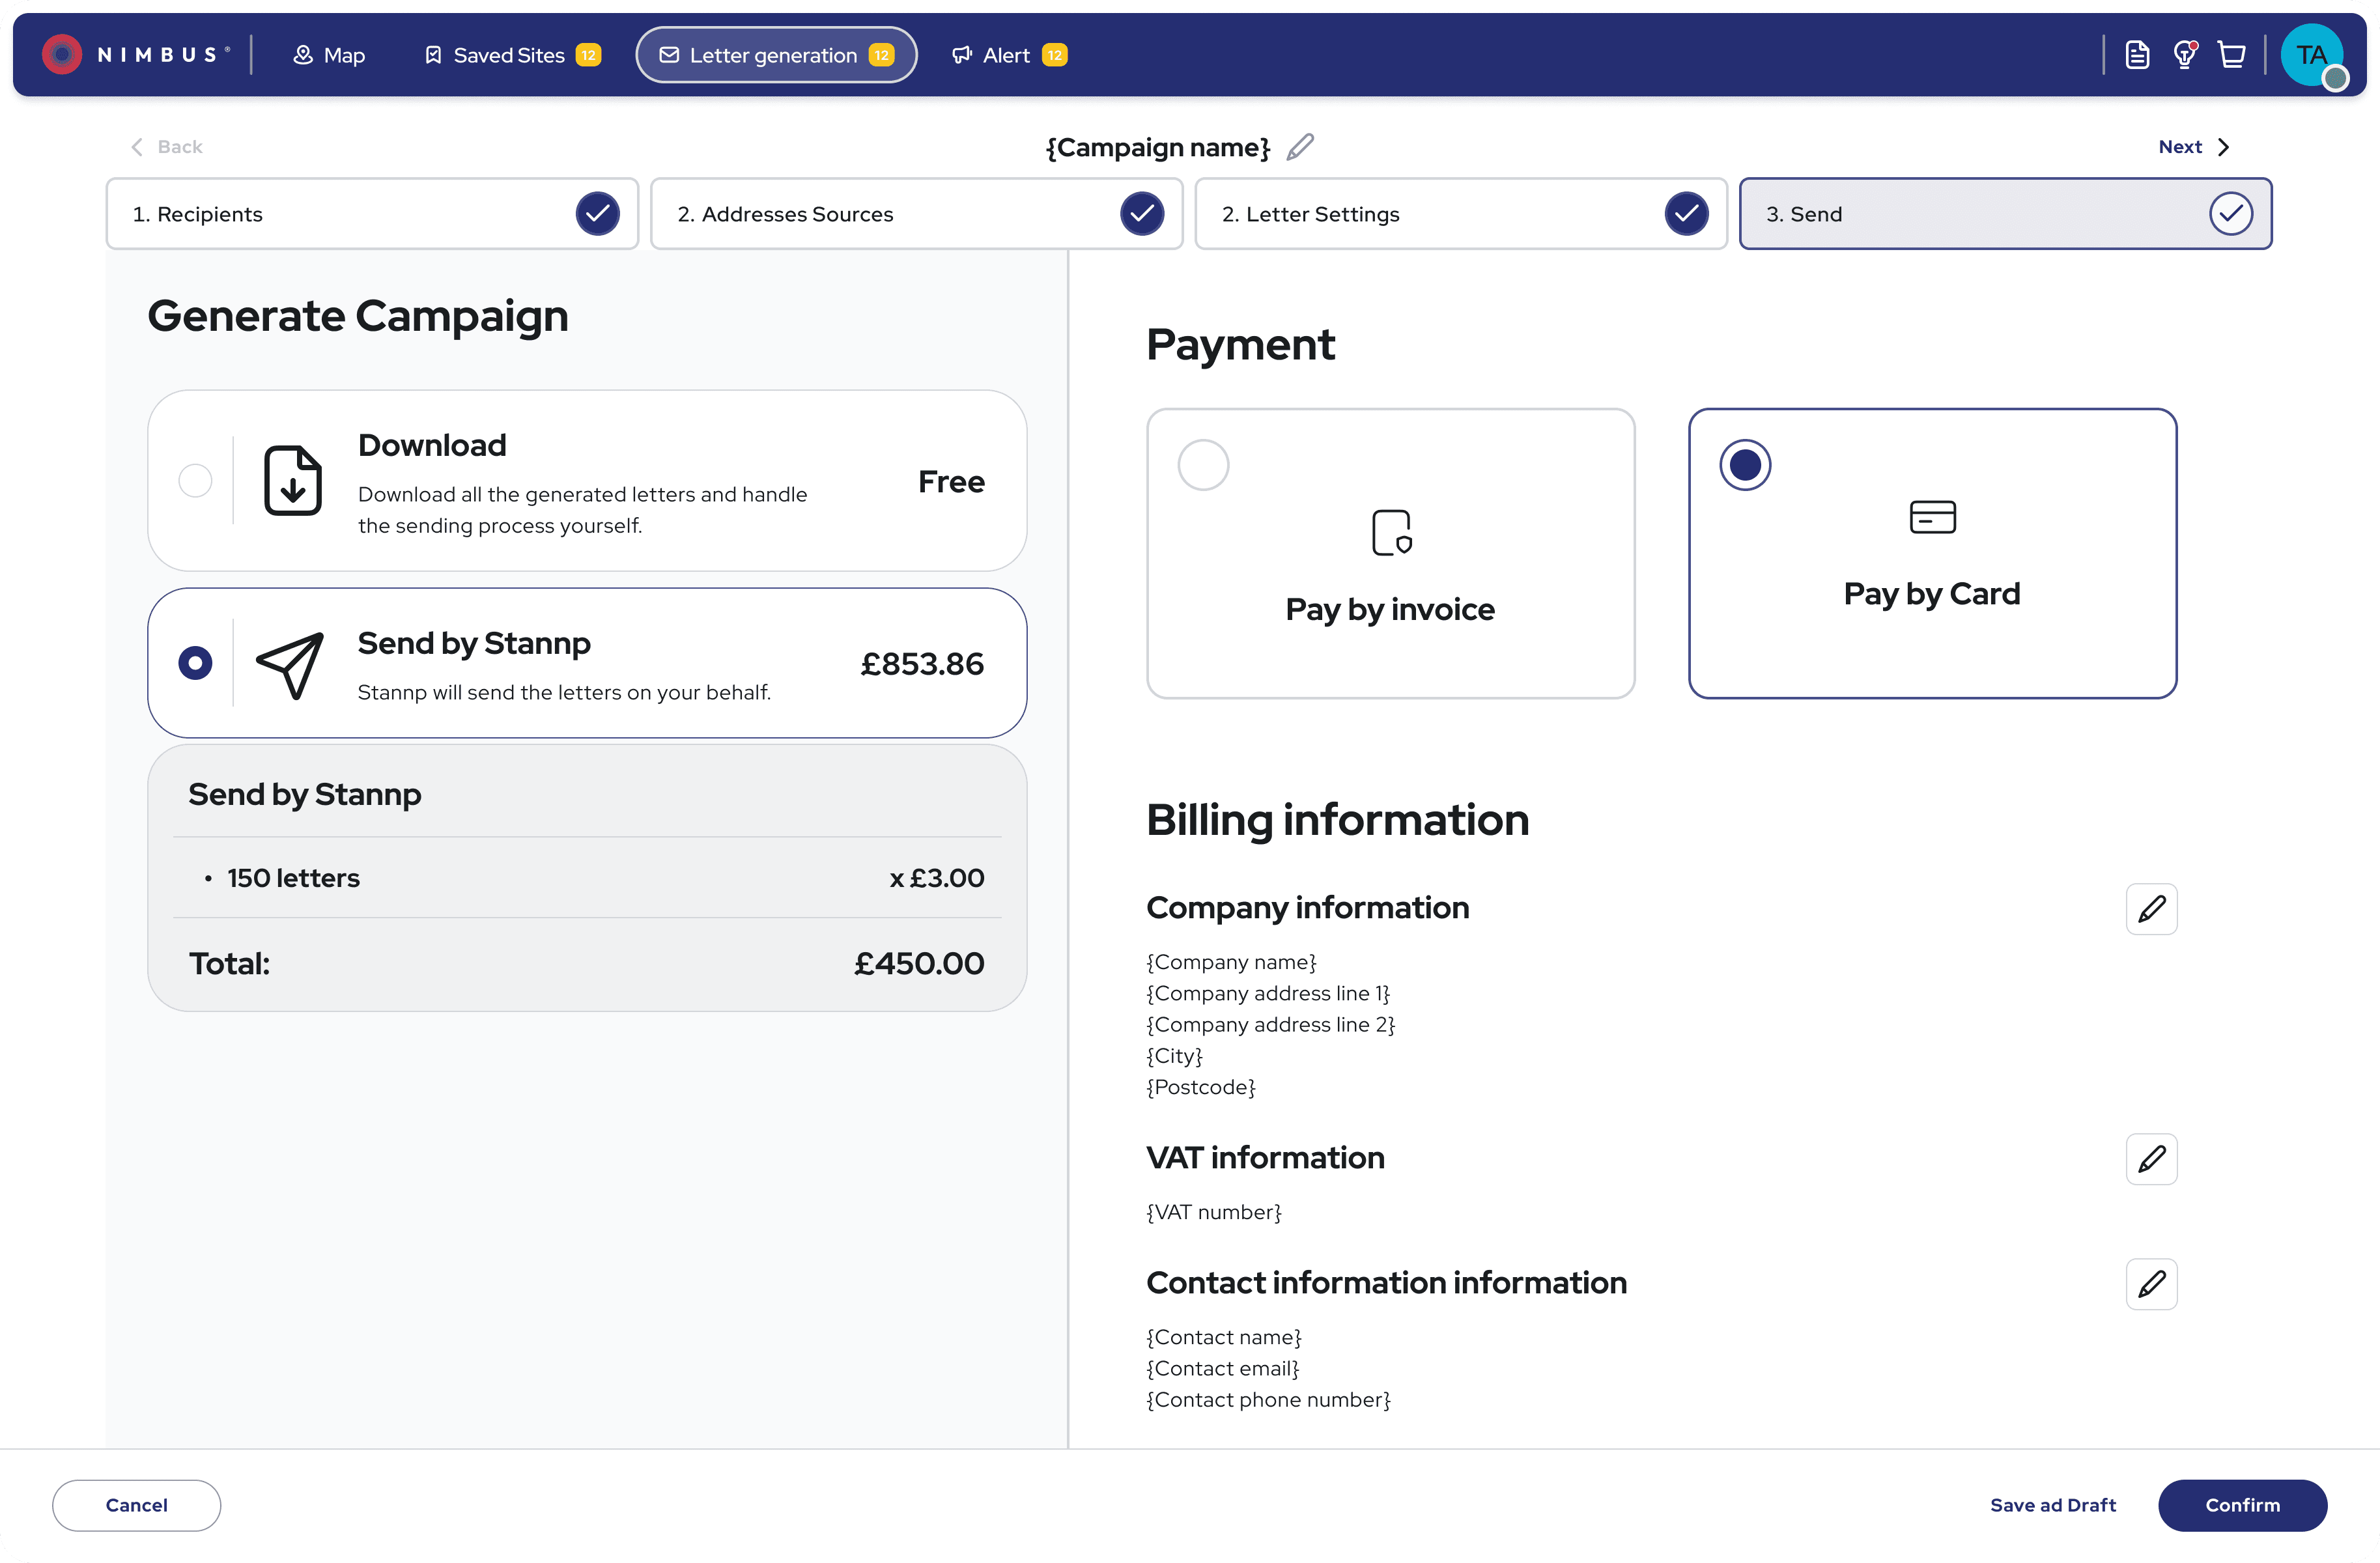Edit VAT information with pencil icon
Viewport: 2380px width, 1563px height.
click(x=2151, y=1159)
